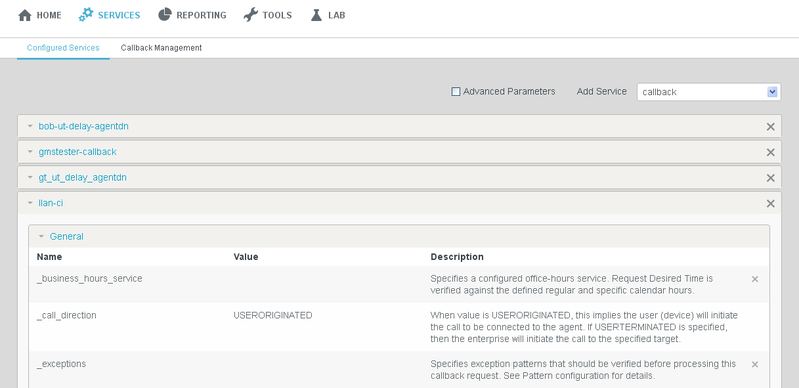Select the Configured Services tab
Image resolution: width=799 pixels, height=388 pixels.
click(x=63, y=48)
